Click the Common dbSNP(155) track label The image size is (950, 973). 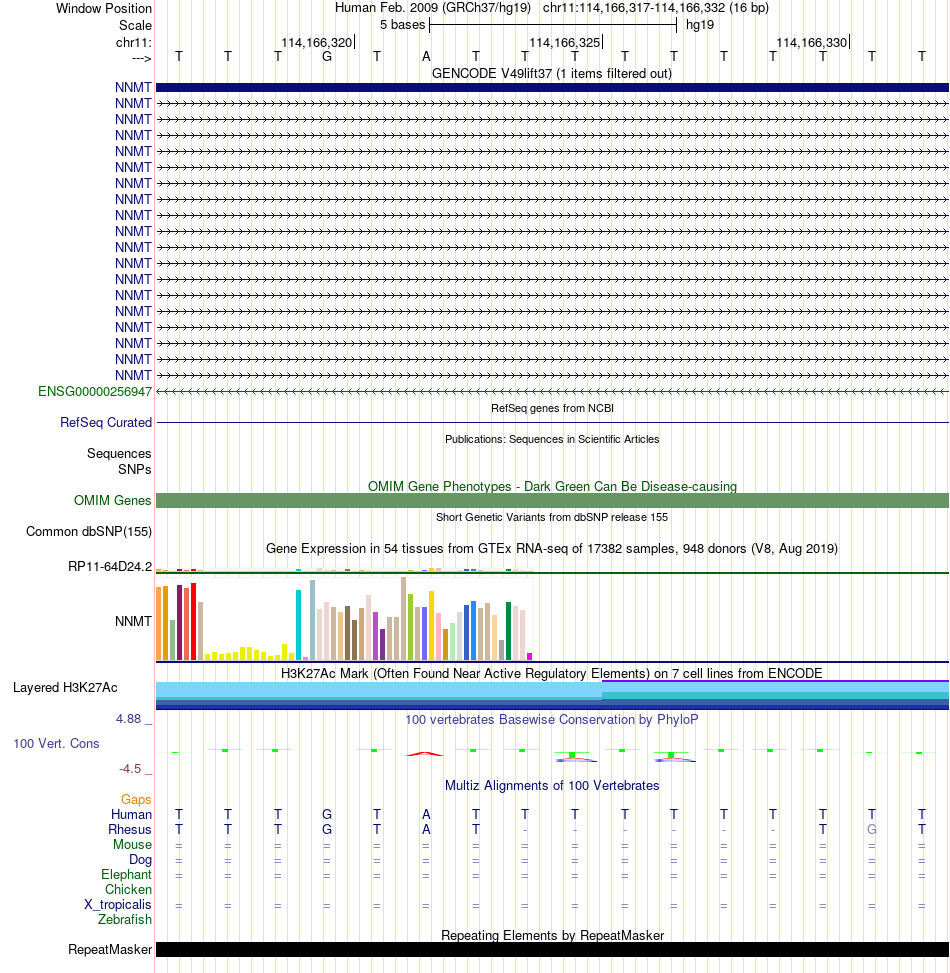click(89, 532)
